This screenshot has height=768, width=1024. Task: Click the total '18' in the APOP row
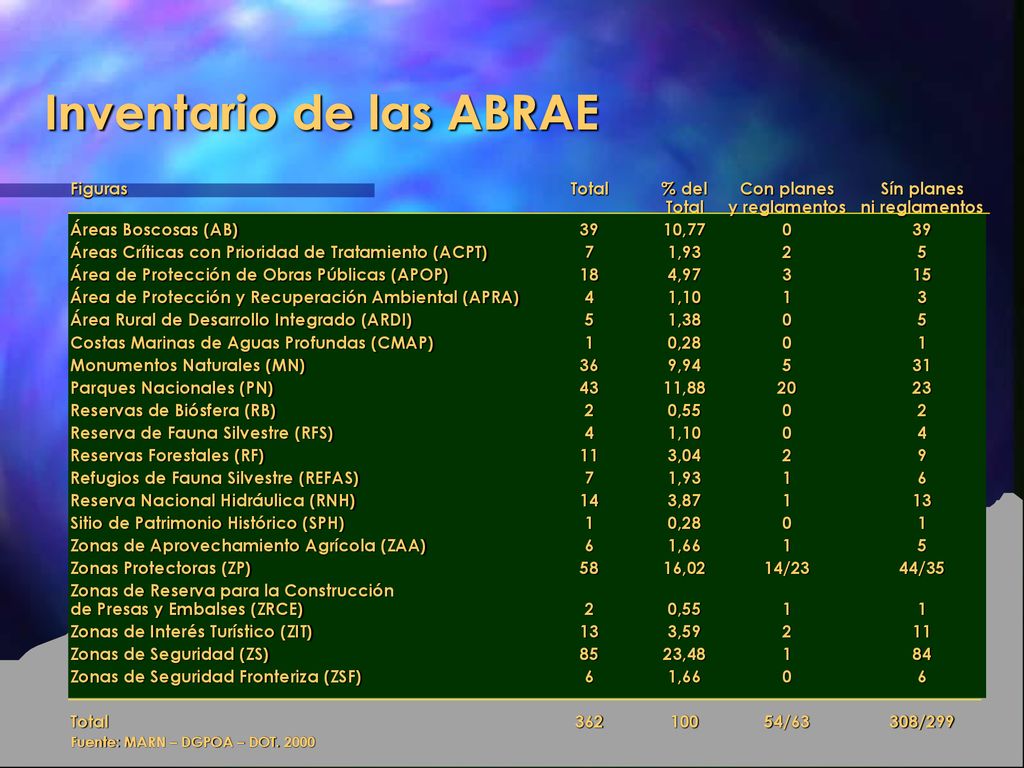tap(589, 275)
